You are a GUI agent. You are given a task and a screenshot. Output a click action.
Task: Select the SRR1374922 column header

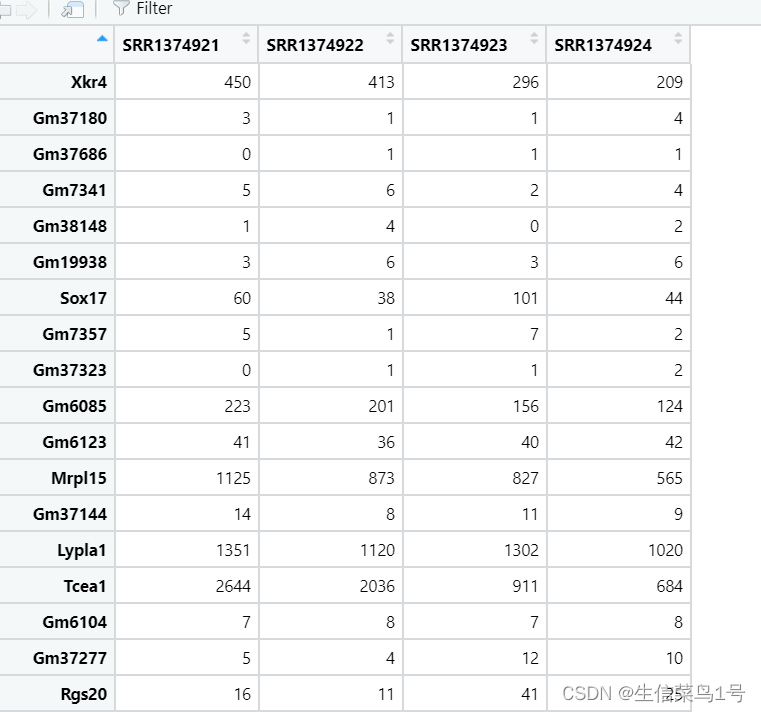point(331,45)
